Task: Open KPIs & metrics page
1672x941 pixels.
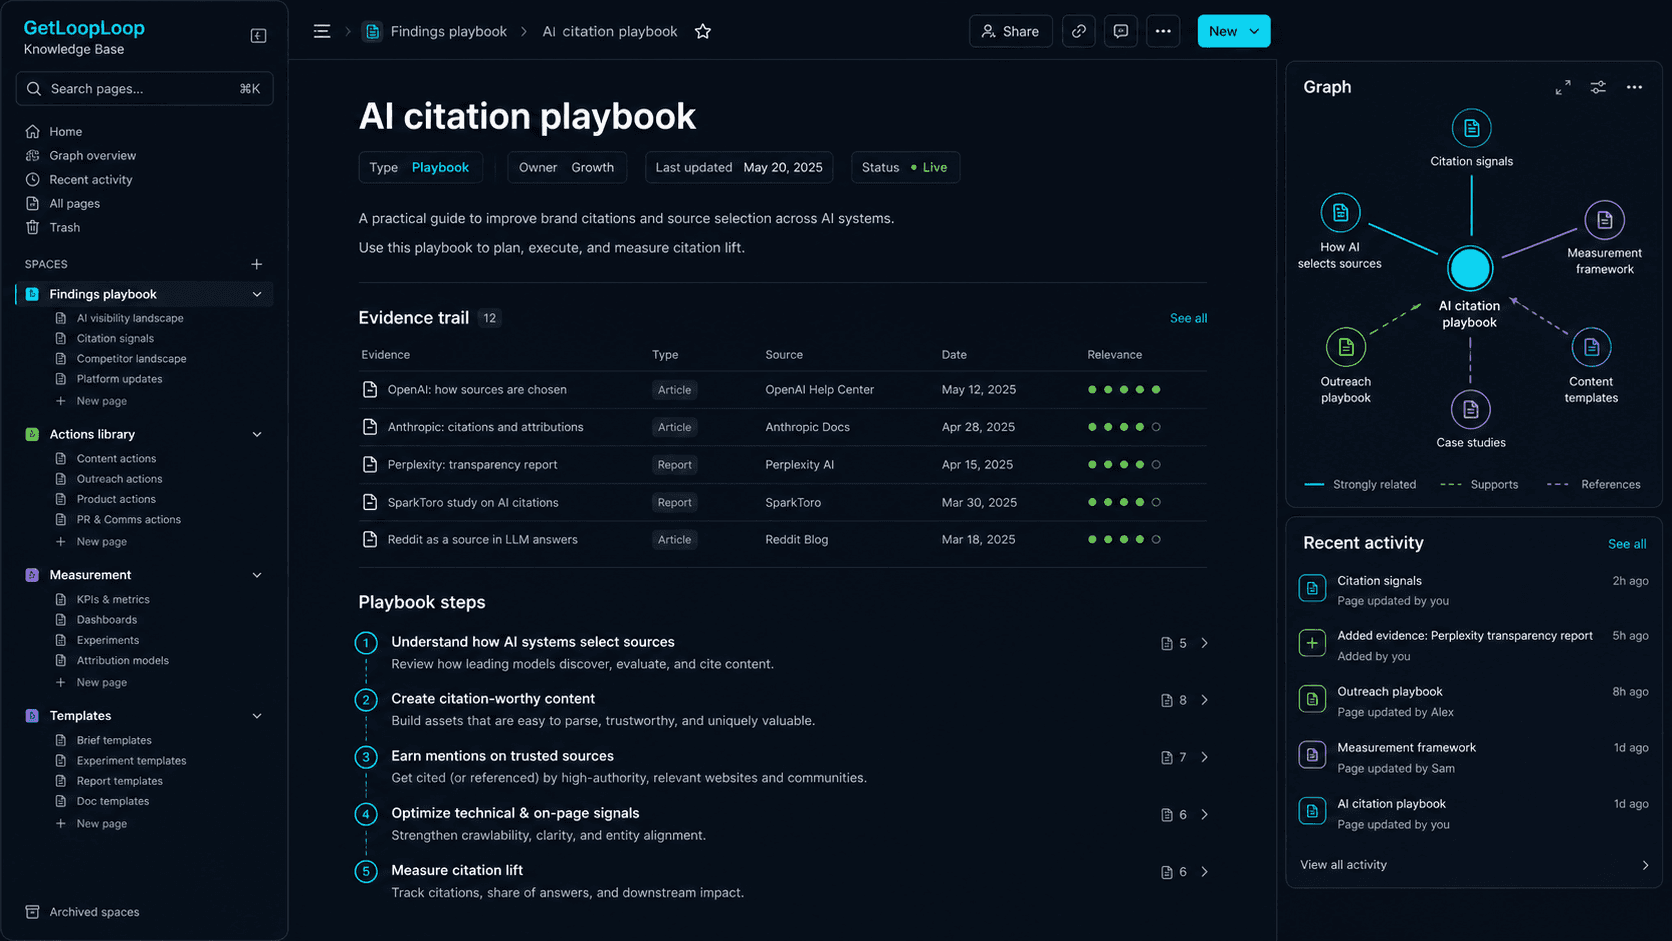Action: coord(113,600)
